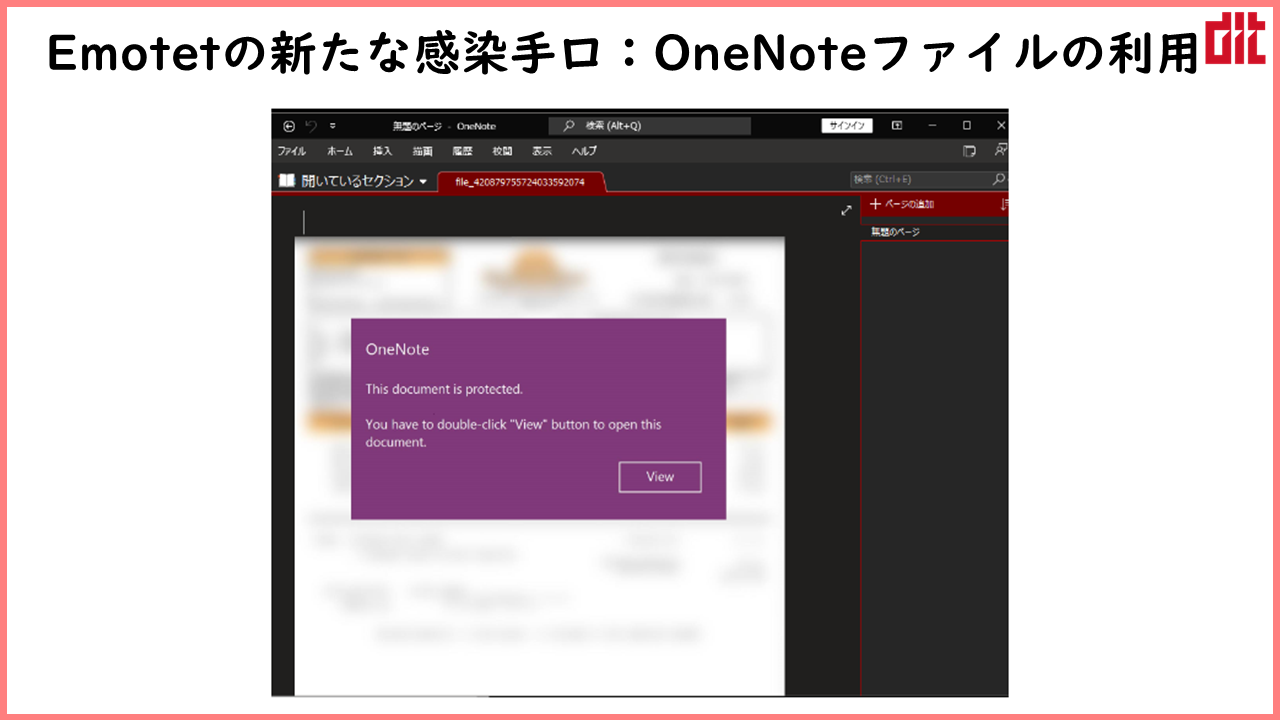Image resolution: width=1280 pixels, height=720 pixels.
Task: Click the View button in the purple dialog
Action: (x=660, y=477)
